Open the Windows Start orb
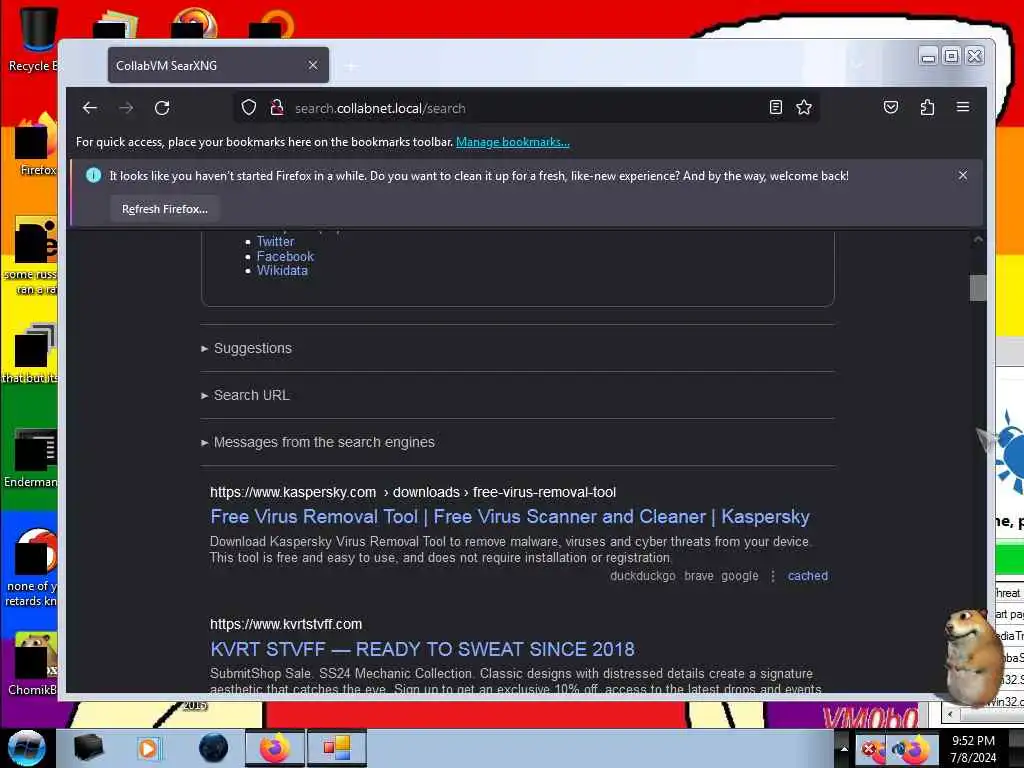Screen dimensions: 1024x768 [x=26, y=748]
